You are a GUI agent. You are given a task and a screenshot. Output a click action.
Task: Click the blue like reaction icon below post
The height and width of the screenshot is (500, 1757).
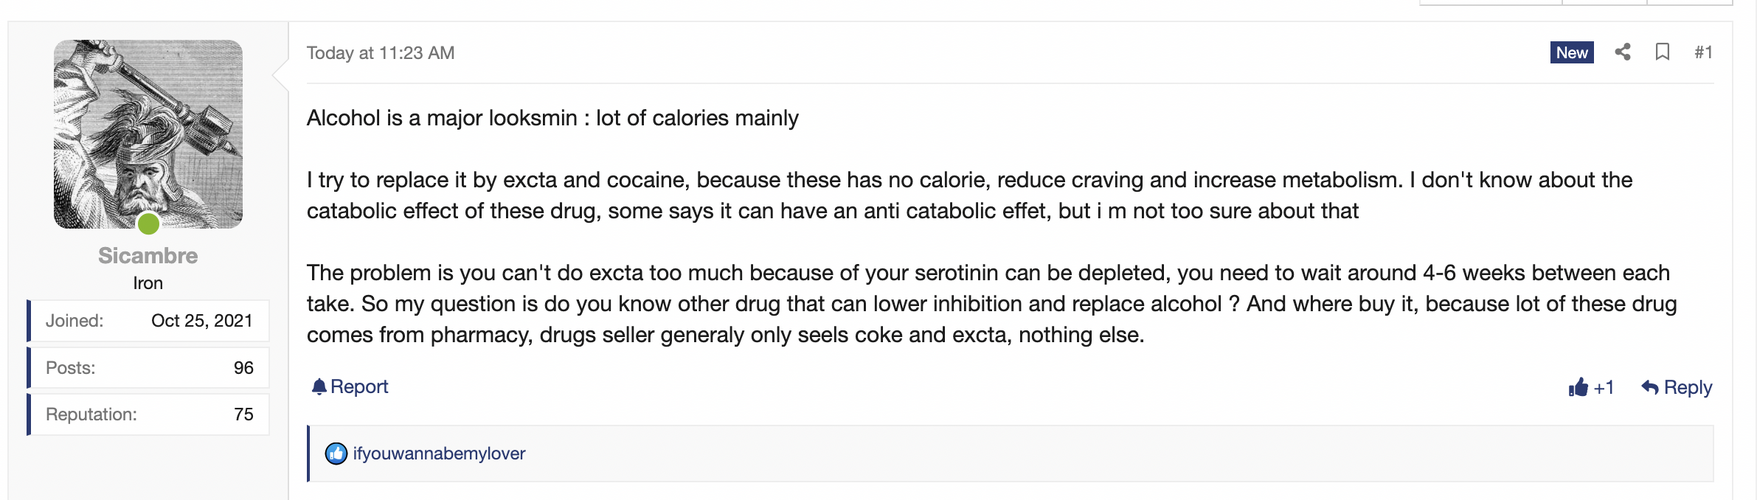pos(336,454)
